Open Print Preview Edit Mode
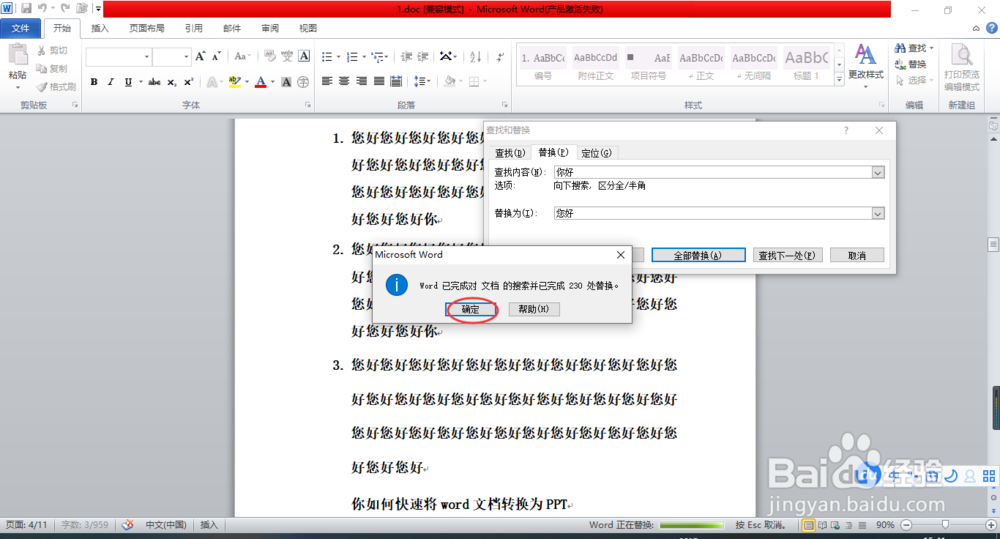Image resolution: width=1000 pixels, height=539 pixels. click(962, 68)
